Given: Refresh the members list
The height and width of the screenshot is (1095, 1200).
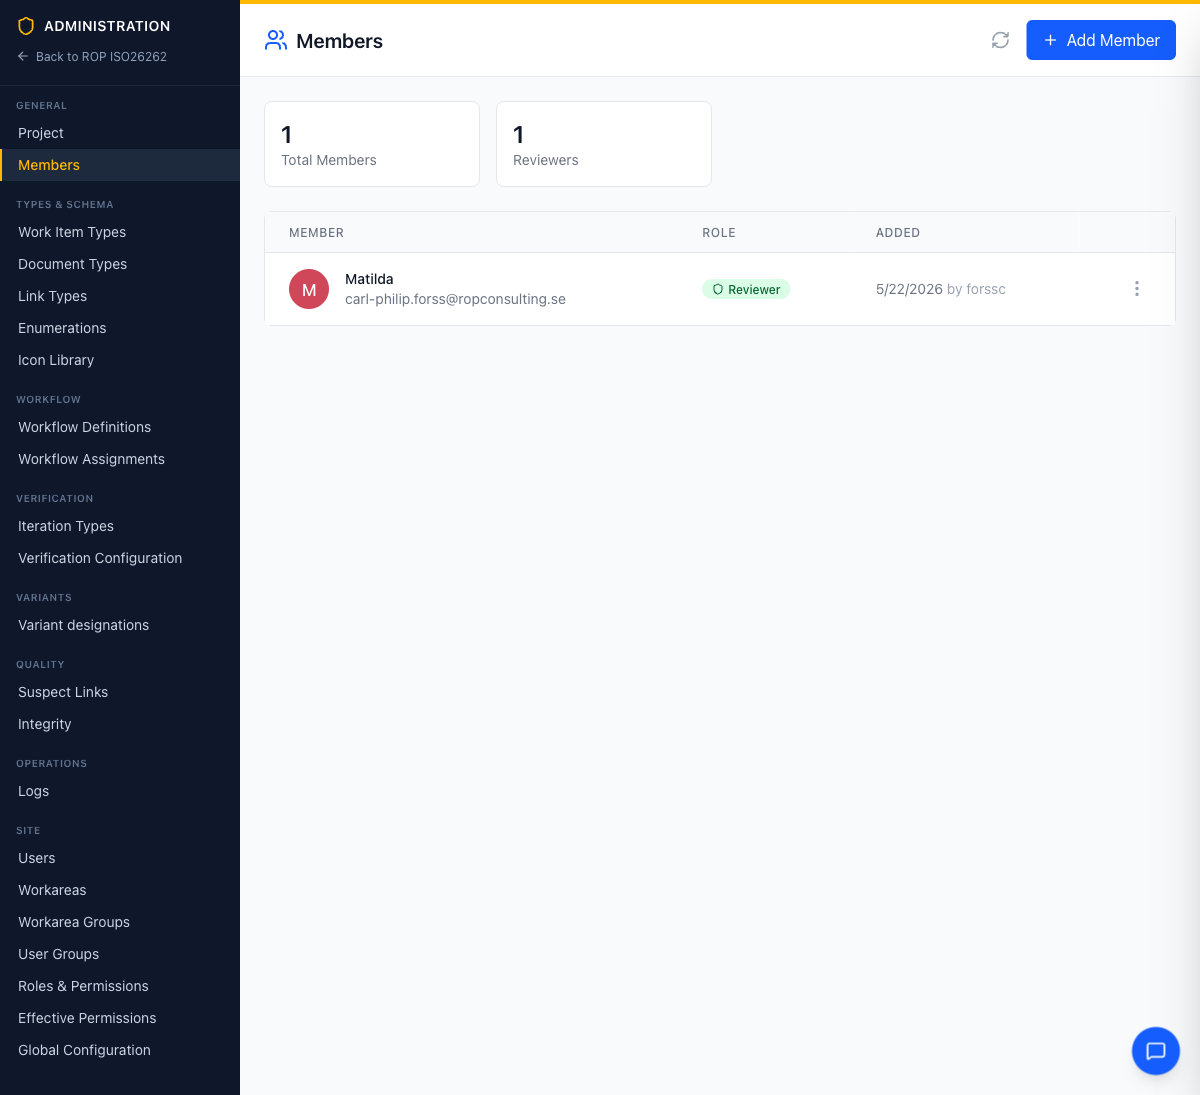Looking at the screenshot, I should click(x=1000, y=40).
